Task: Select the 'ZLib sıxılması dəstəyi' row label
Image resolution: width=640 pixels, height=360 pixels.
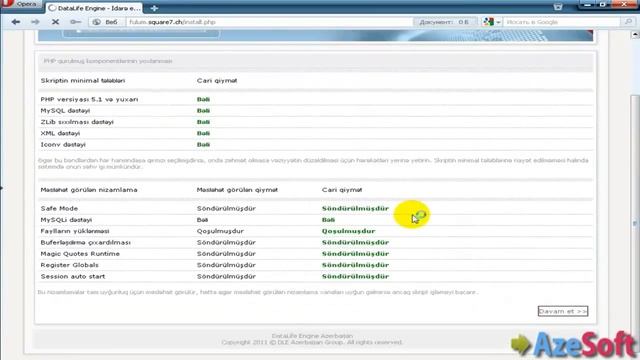Action: 77,122
